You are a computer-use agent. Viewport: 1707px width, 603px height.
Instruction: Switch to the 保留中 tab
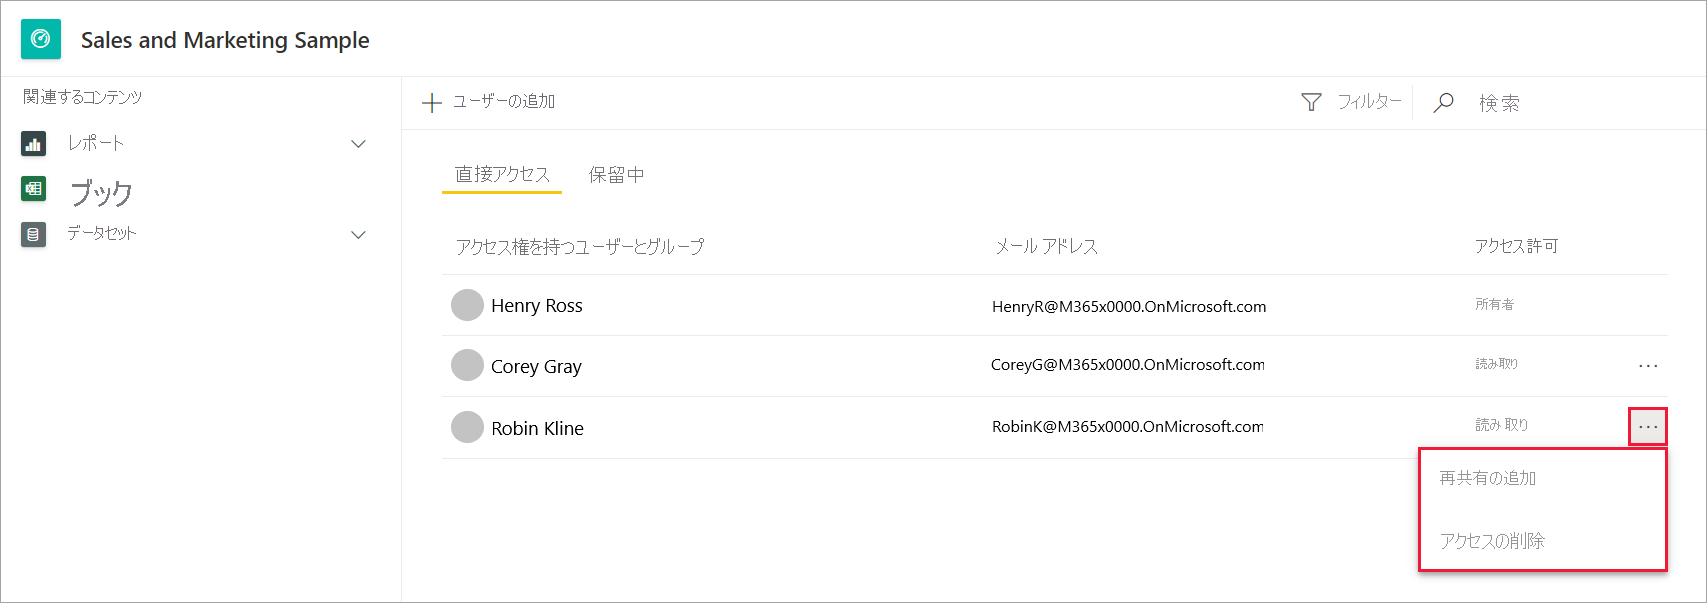pyautogui.click(x=616, y=175)
